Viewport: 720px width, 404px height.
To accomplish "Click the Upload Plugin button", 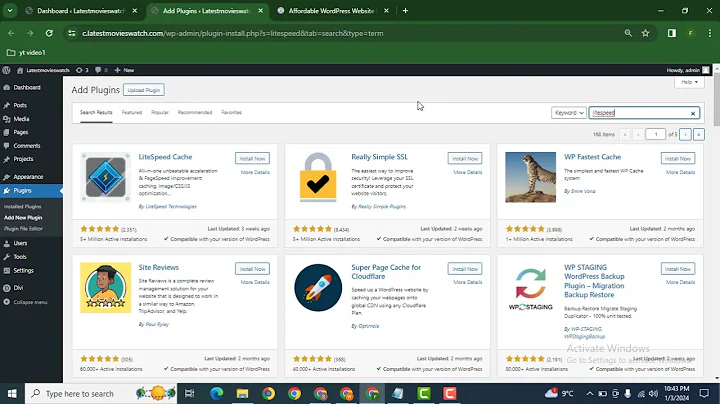I will [144, 90].
